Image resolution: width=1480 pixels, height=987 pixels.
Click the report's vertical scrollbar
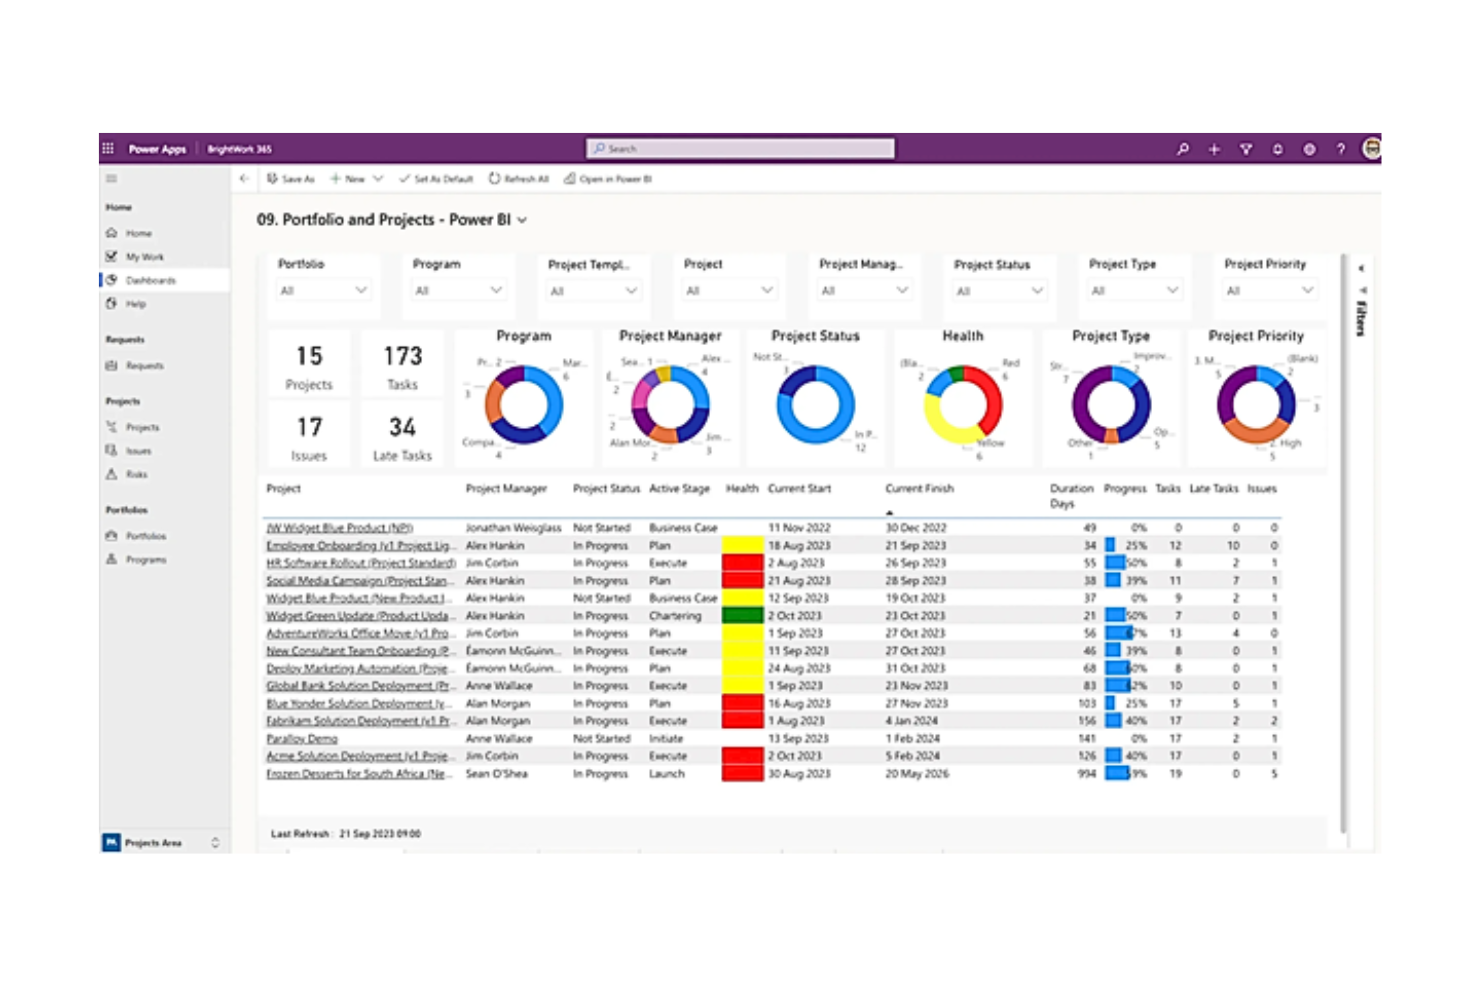[x=1343, y=545]
